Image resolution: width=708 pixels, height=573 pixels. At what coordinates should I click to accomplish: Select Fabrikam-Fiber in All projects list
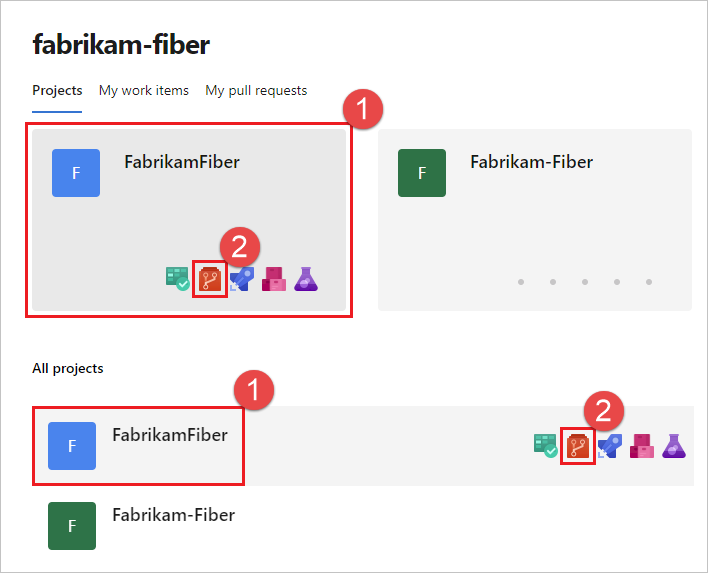point(173,515)
